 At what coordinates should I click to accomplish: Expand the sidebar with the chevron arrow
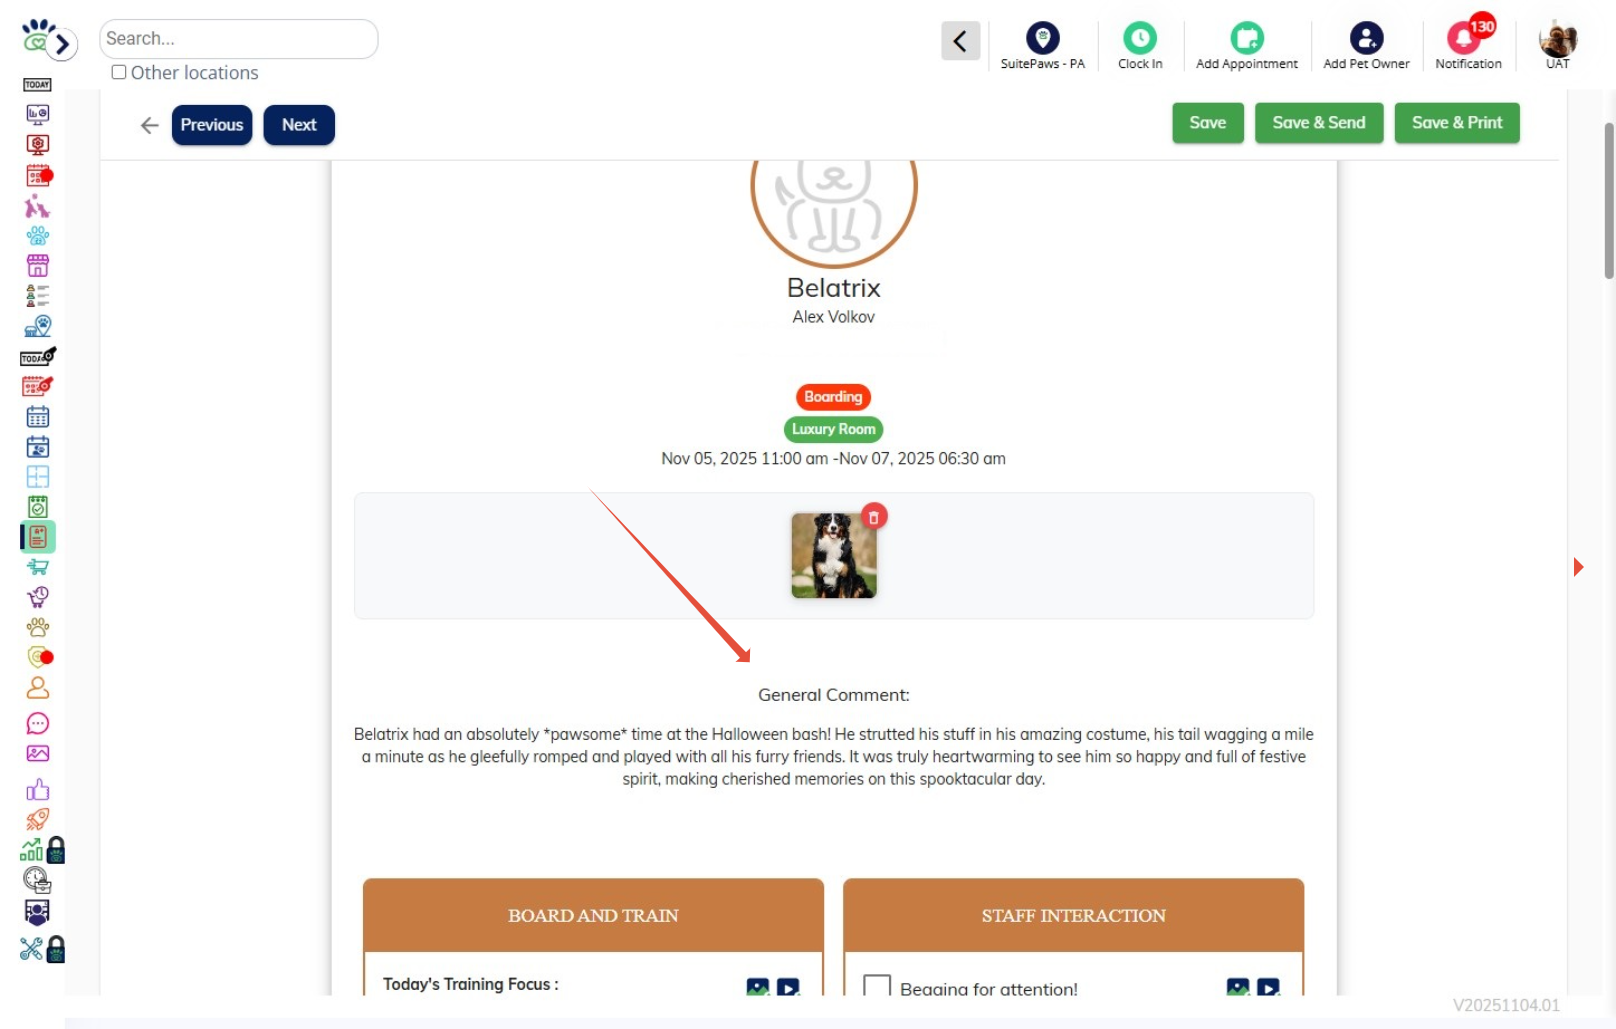coord(63,44)
